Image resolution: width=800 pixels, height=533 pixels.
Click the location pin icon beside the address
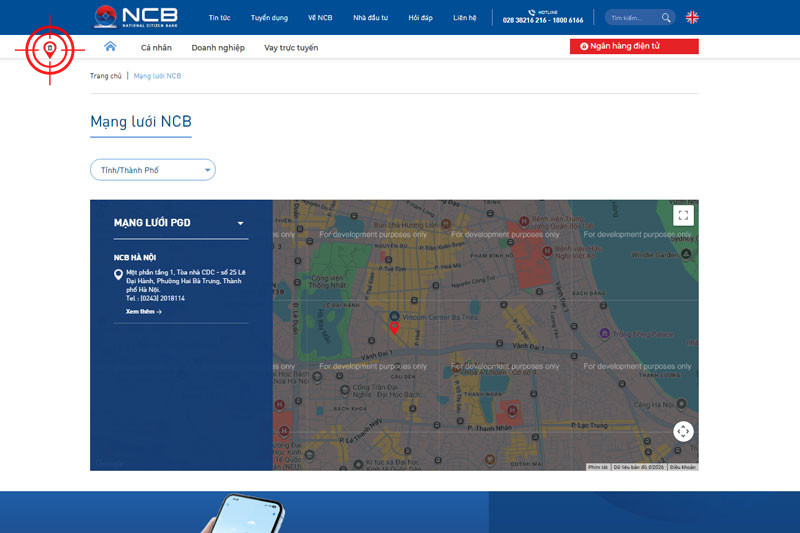pos(118,274)
